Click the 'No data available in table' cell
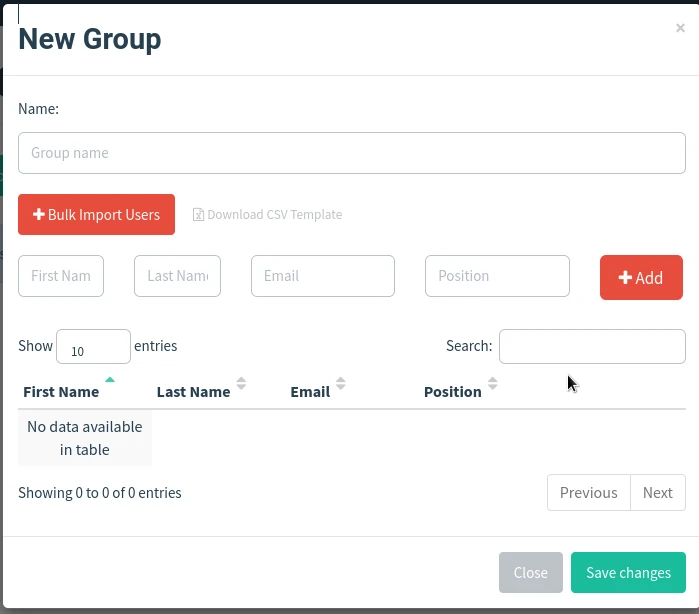This screenshot has width=699, height=614. click(85, 438)
